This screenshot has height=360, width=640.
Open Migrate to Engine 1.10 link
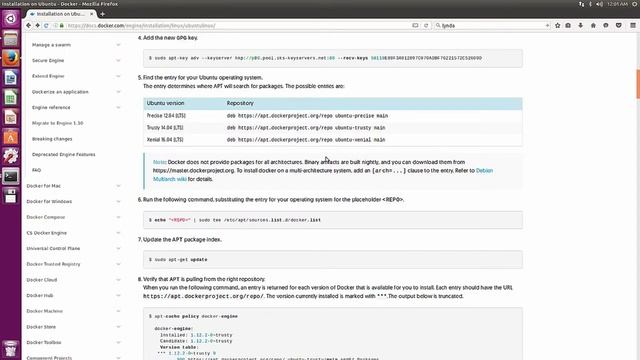coord(58,123)
